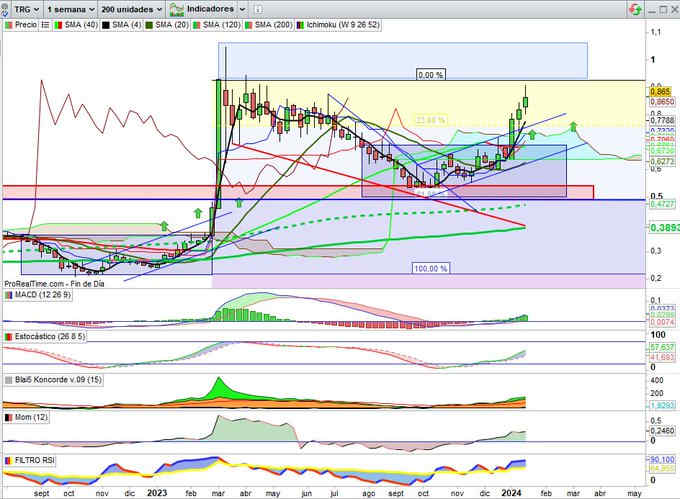Open the '200 unidades' history dropdown
Image resolution: width=680 pixels, height=499 pixels.
[132, 9]
